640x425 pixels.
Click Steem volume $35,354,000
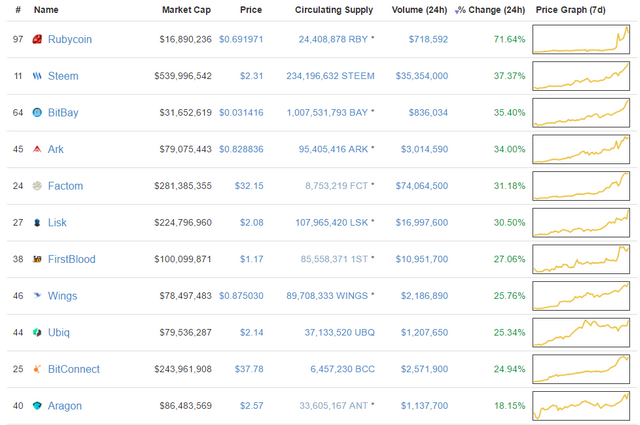[x=422, y=76]
